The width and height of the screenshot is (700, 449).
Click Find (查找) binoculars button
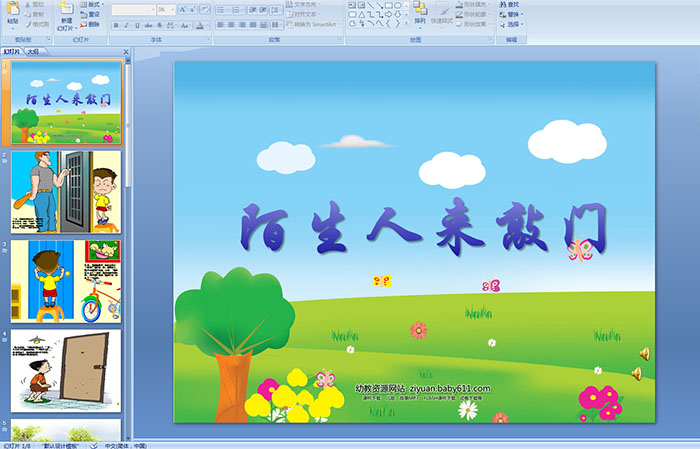509,4
